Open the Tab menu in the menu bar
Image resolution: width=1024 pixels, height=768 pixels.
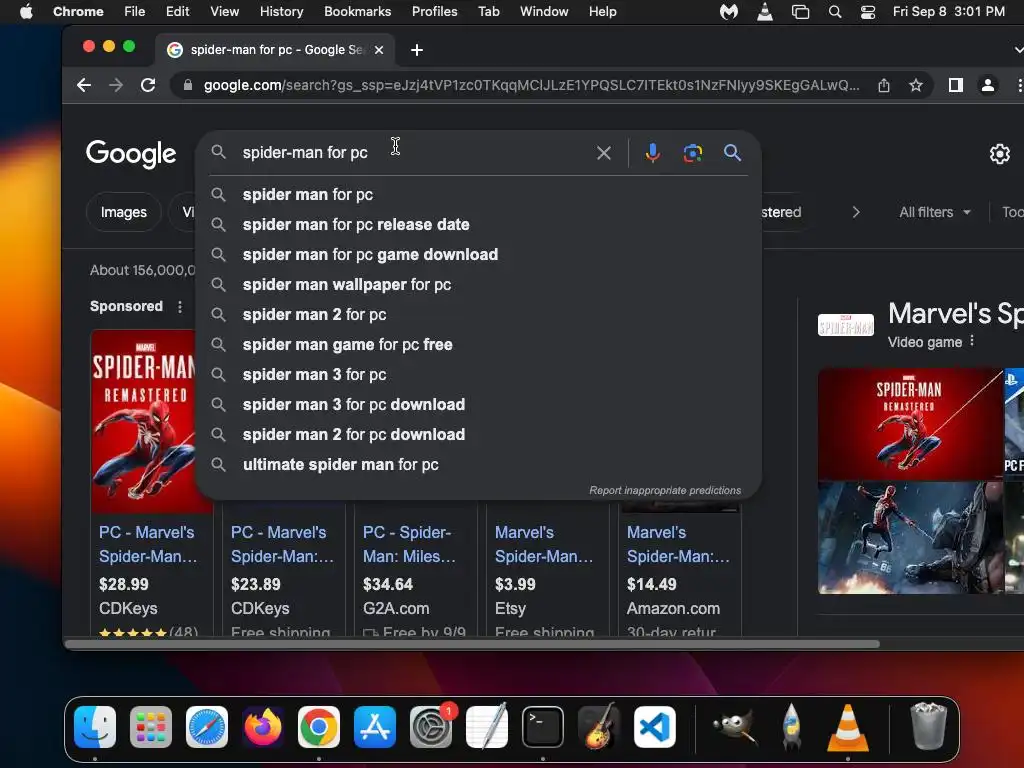coord(488,12)
